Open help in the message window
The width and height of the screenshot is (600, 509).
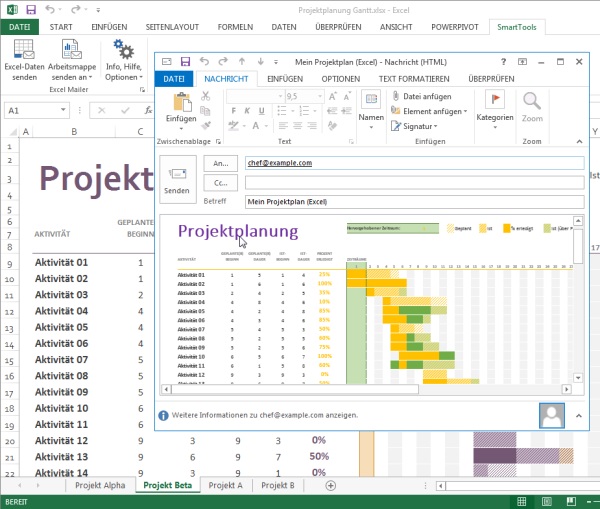click(x=504, y=62)
